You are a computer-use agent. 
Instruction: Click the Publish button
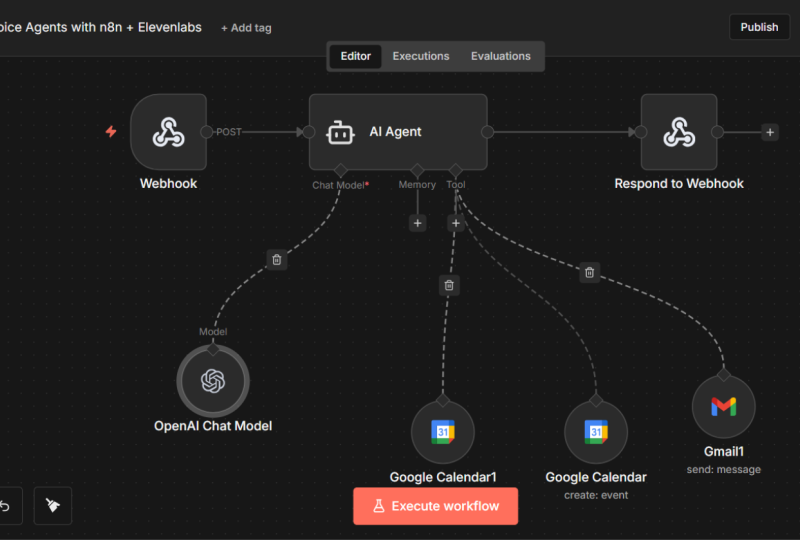coord(759,27)
